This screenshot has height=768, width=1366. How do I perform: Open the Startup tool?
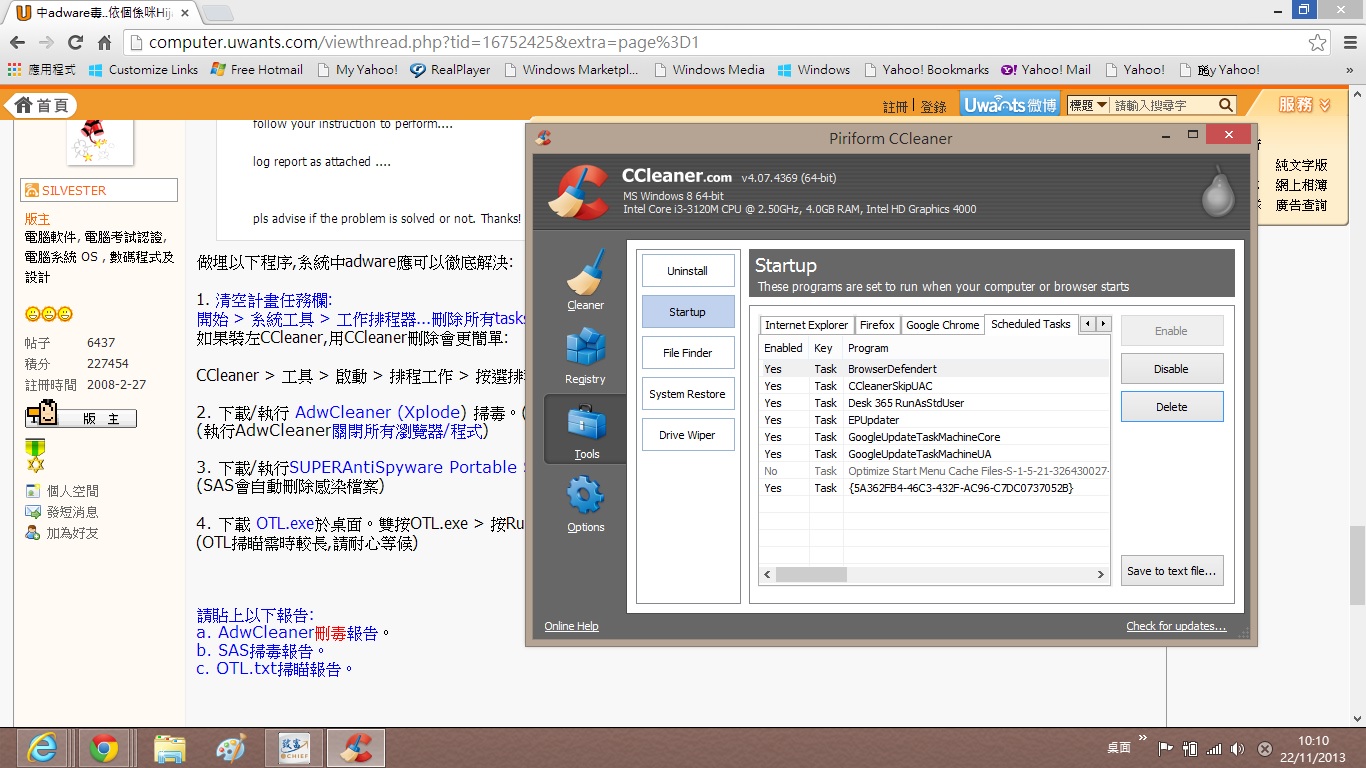(x=687, y=312)
